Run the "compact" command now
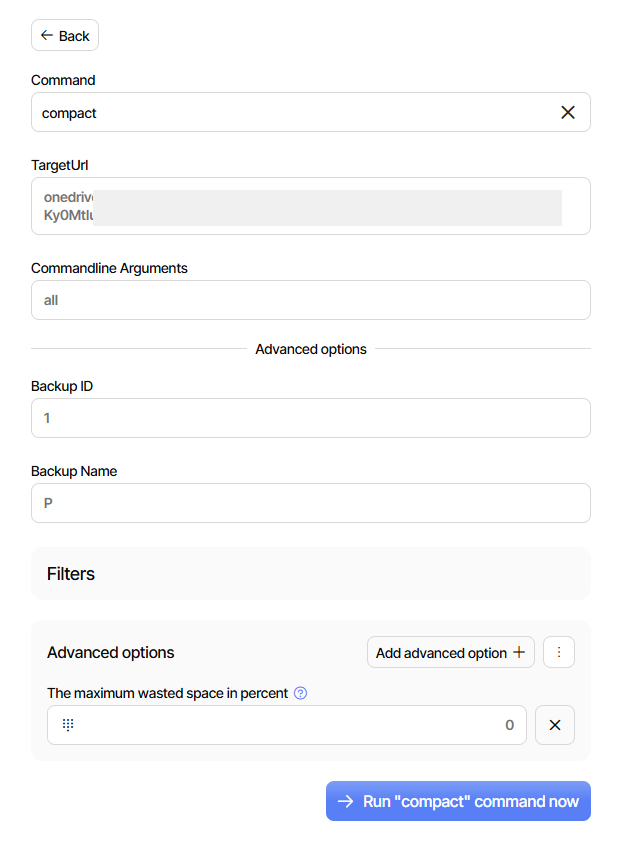This screenshot has height=842, width=635. (458, 801)
